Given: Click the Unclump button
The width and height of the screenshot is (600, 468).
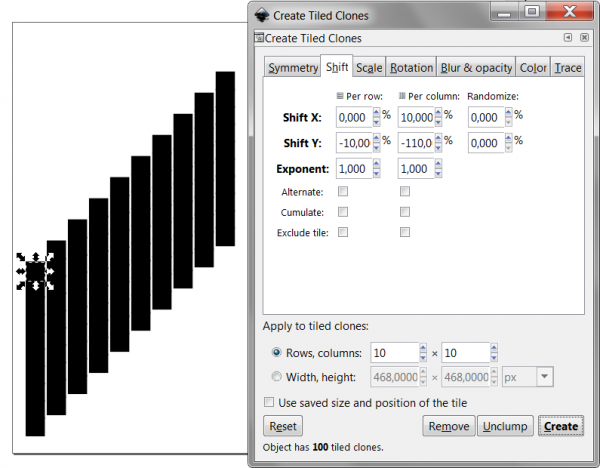Looking at the screenshot, I should [505, 426].
